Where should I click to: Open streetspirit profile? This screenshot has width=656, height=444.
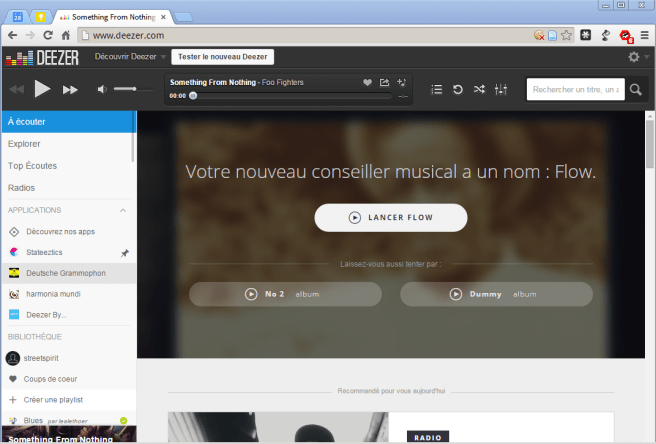pos(69,358)
